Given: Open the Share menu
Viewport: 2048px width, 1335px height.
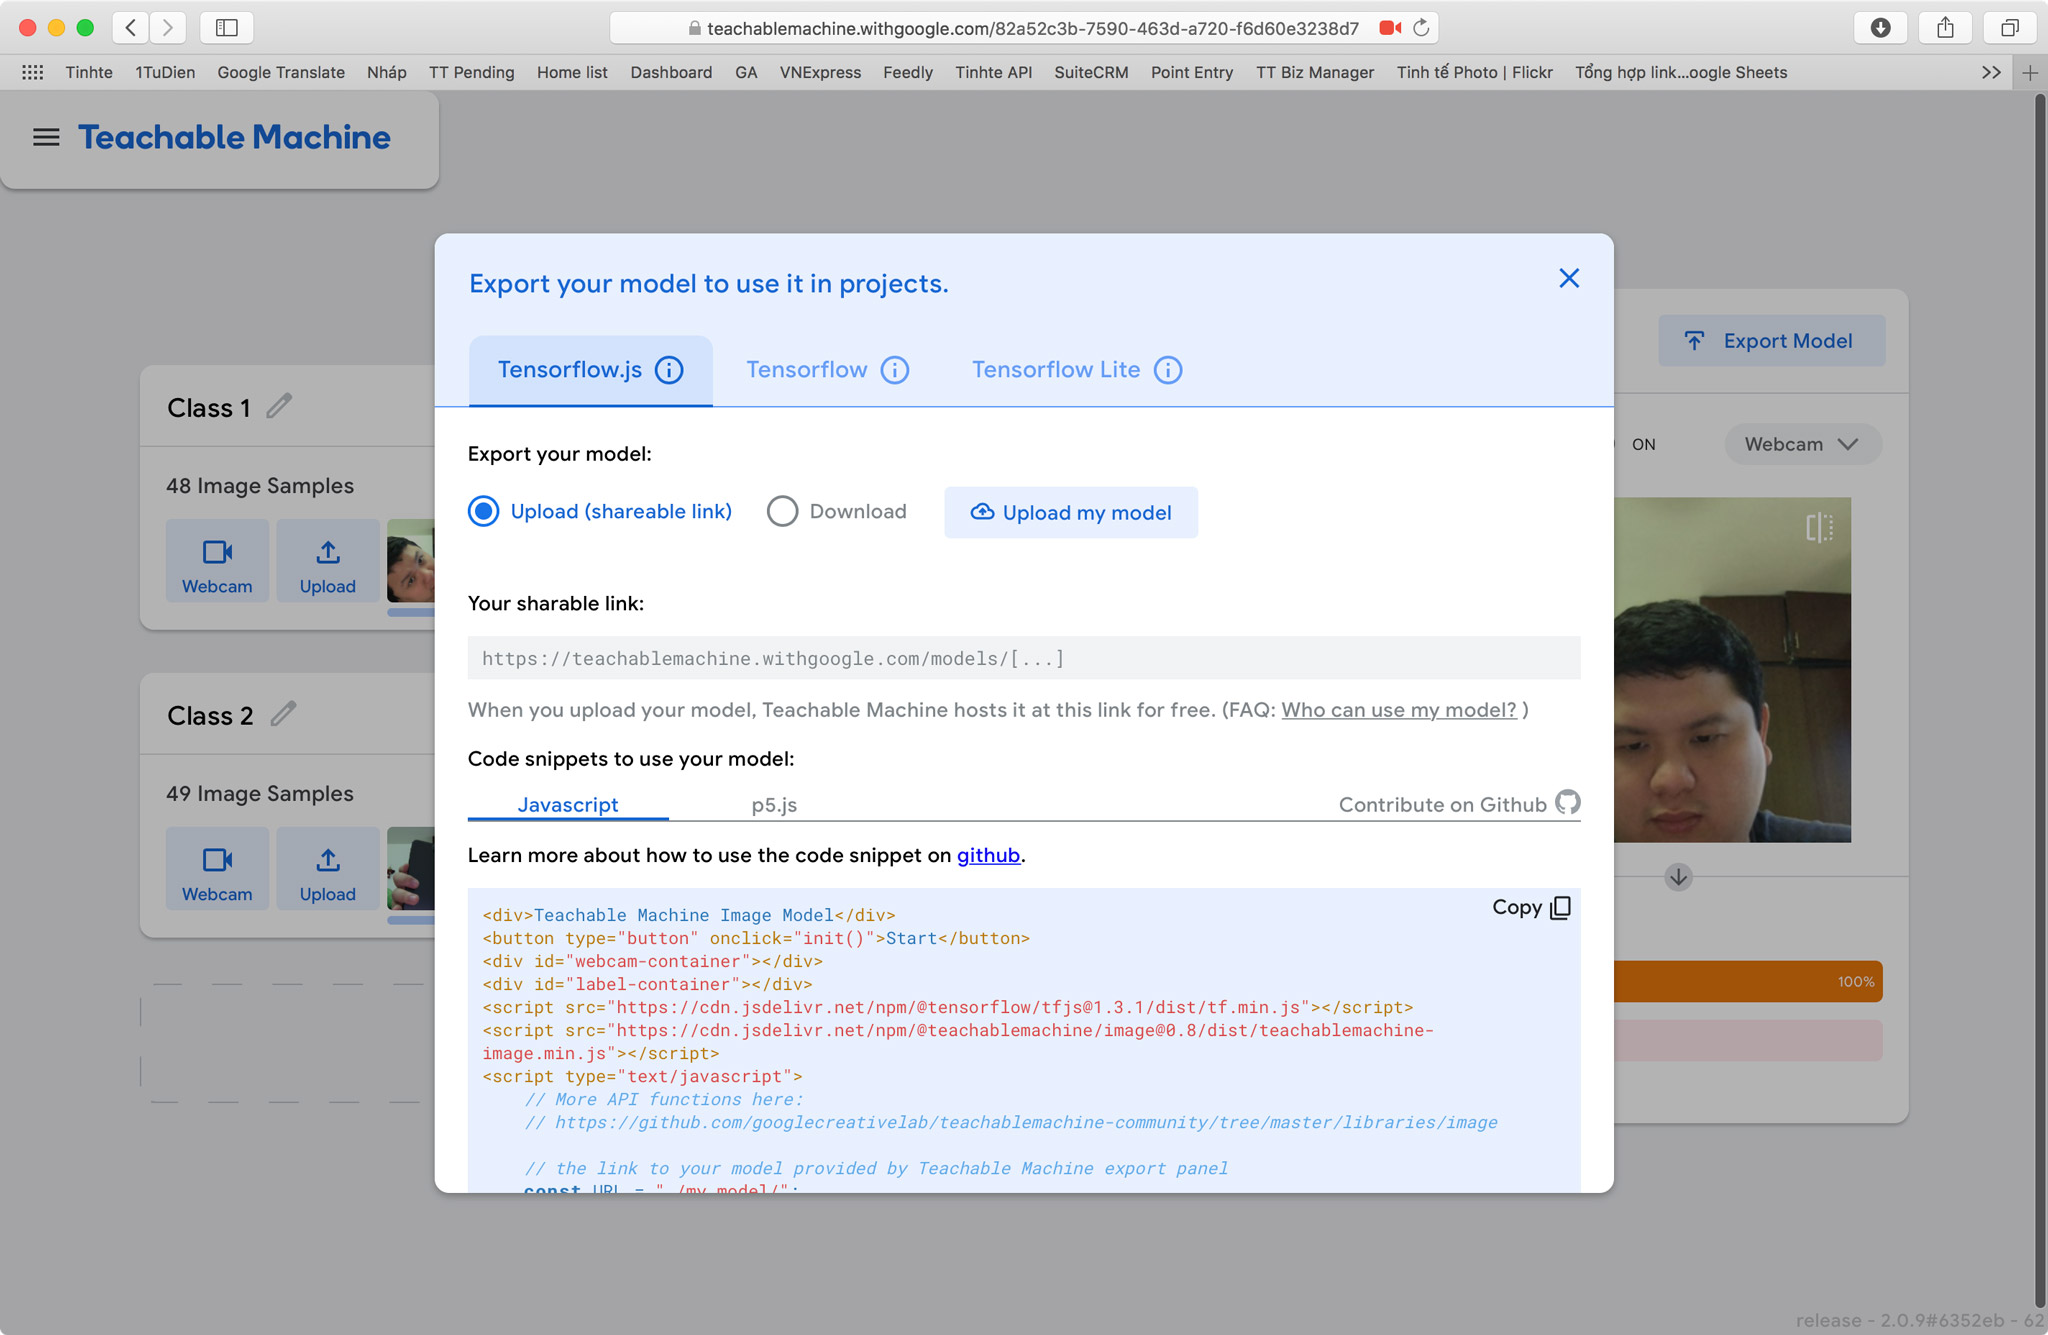Looking at the screenshot, I should click(x=1945, y=28).
